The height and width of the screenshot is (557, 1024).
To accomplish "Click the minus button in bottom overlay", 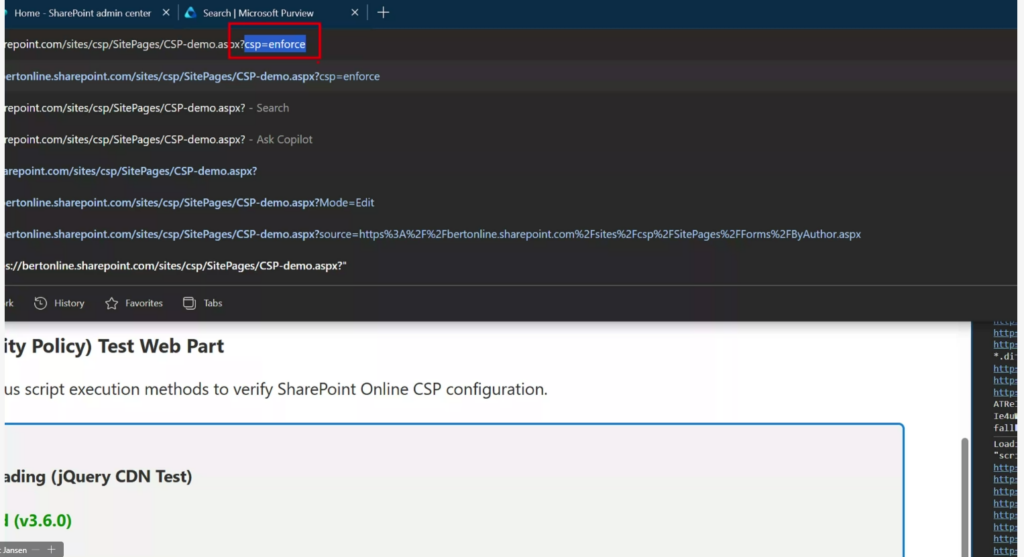I will pyautogui.click(x=37, y=550).
